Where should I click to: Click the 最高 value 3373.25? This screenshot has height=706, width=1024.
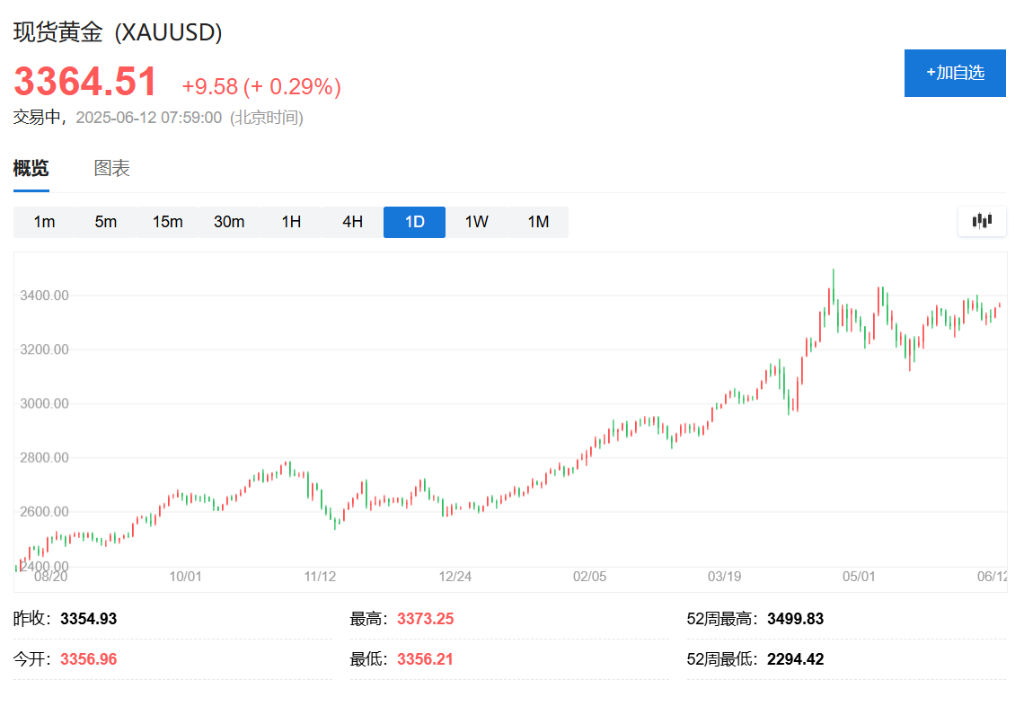pos(425,618)
